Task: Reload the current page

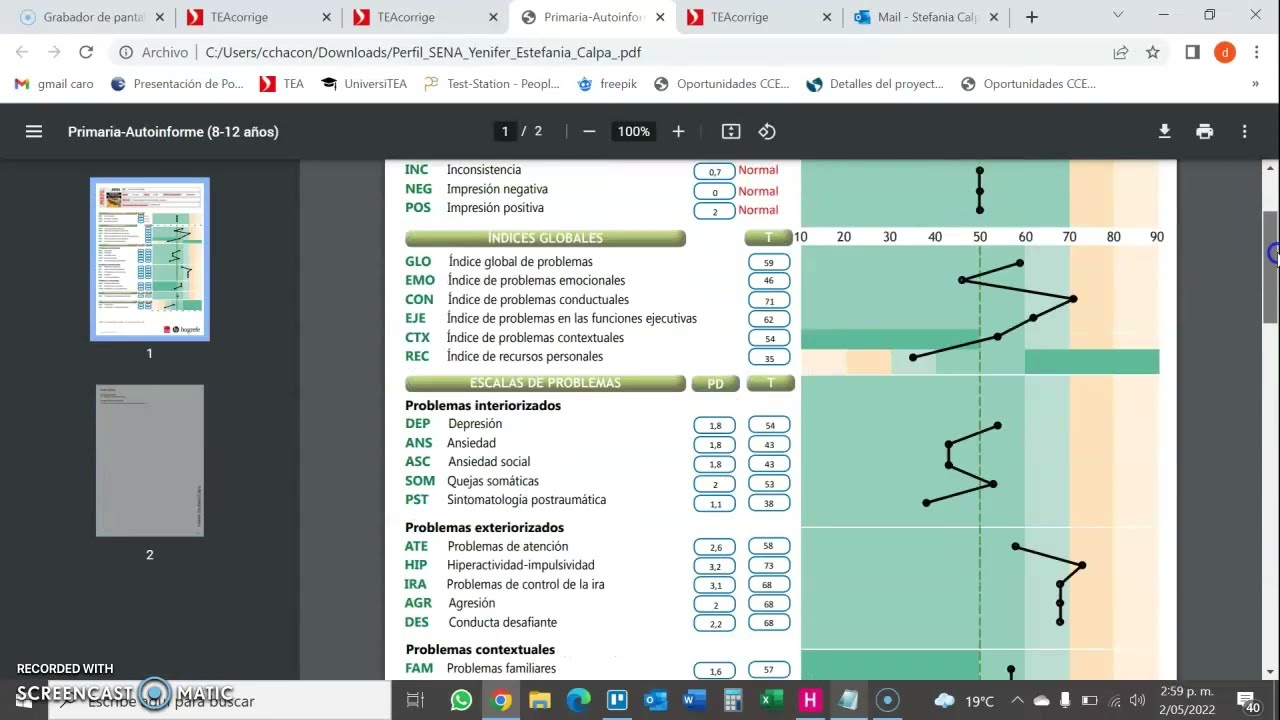Action: [x=86, y=52]
